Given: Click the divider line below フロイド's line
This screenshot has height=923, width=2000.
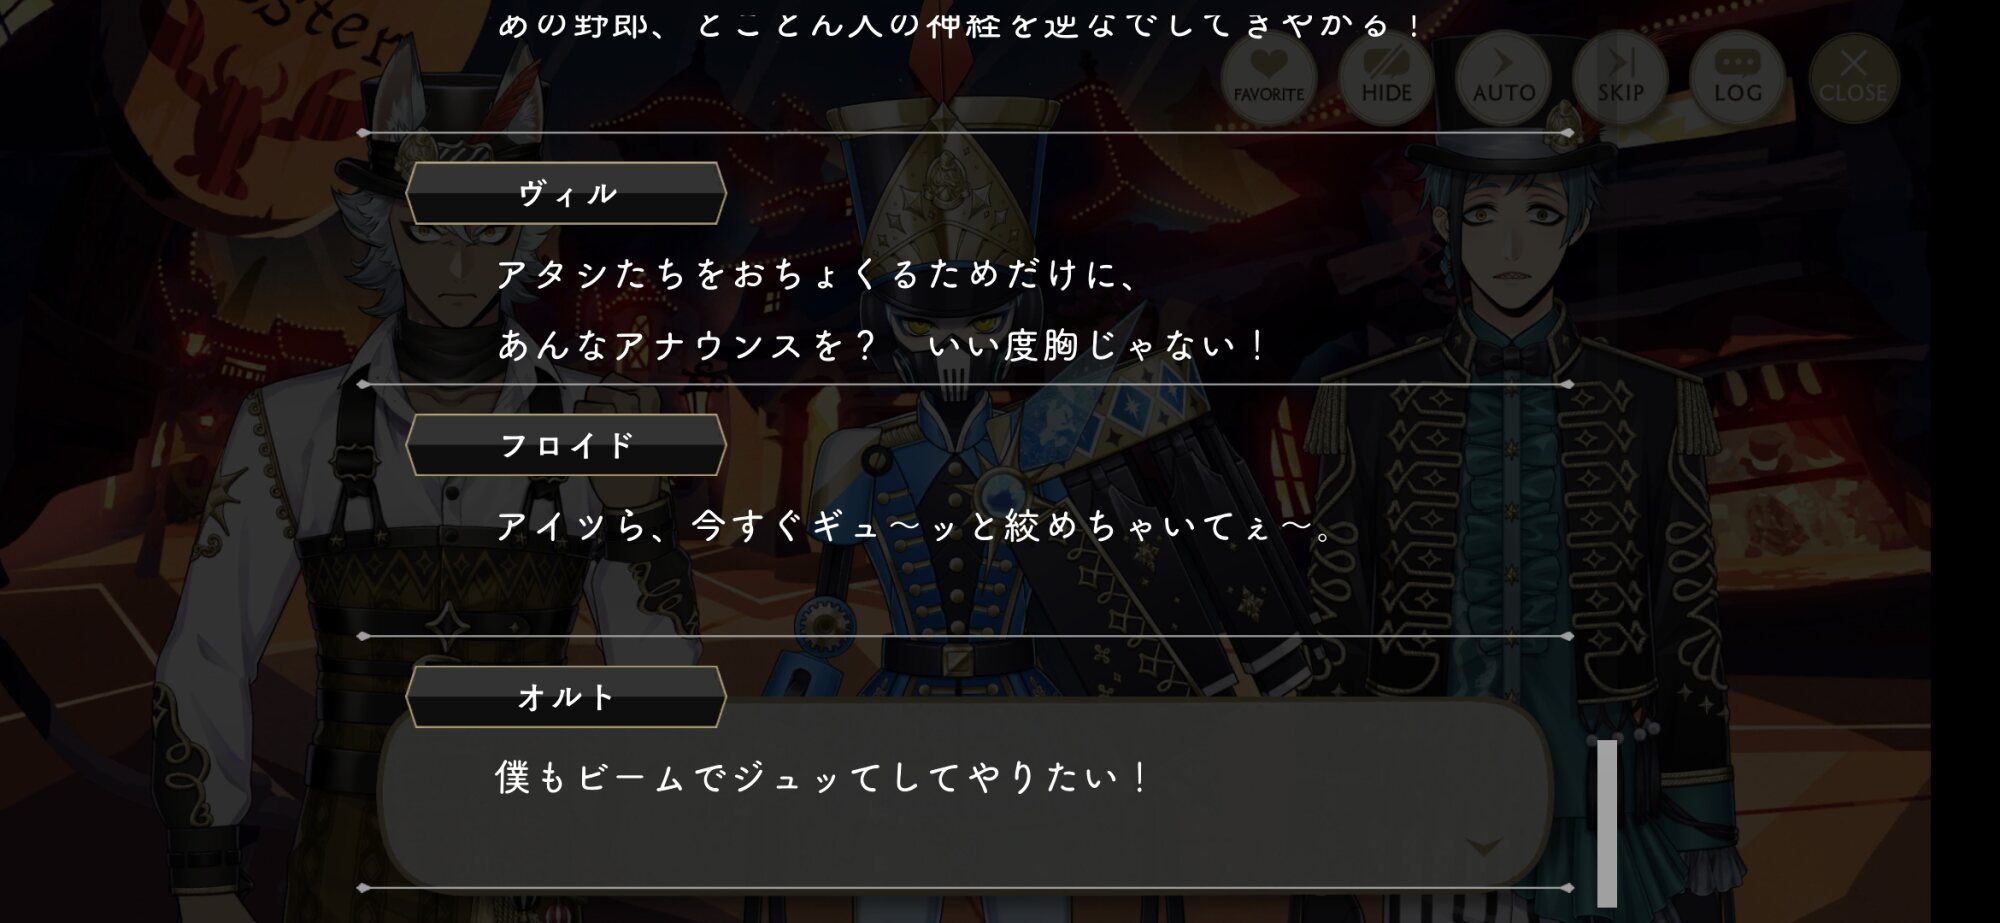Looking at the screenshot, I should (x=965, y=635).
